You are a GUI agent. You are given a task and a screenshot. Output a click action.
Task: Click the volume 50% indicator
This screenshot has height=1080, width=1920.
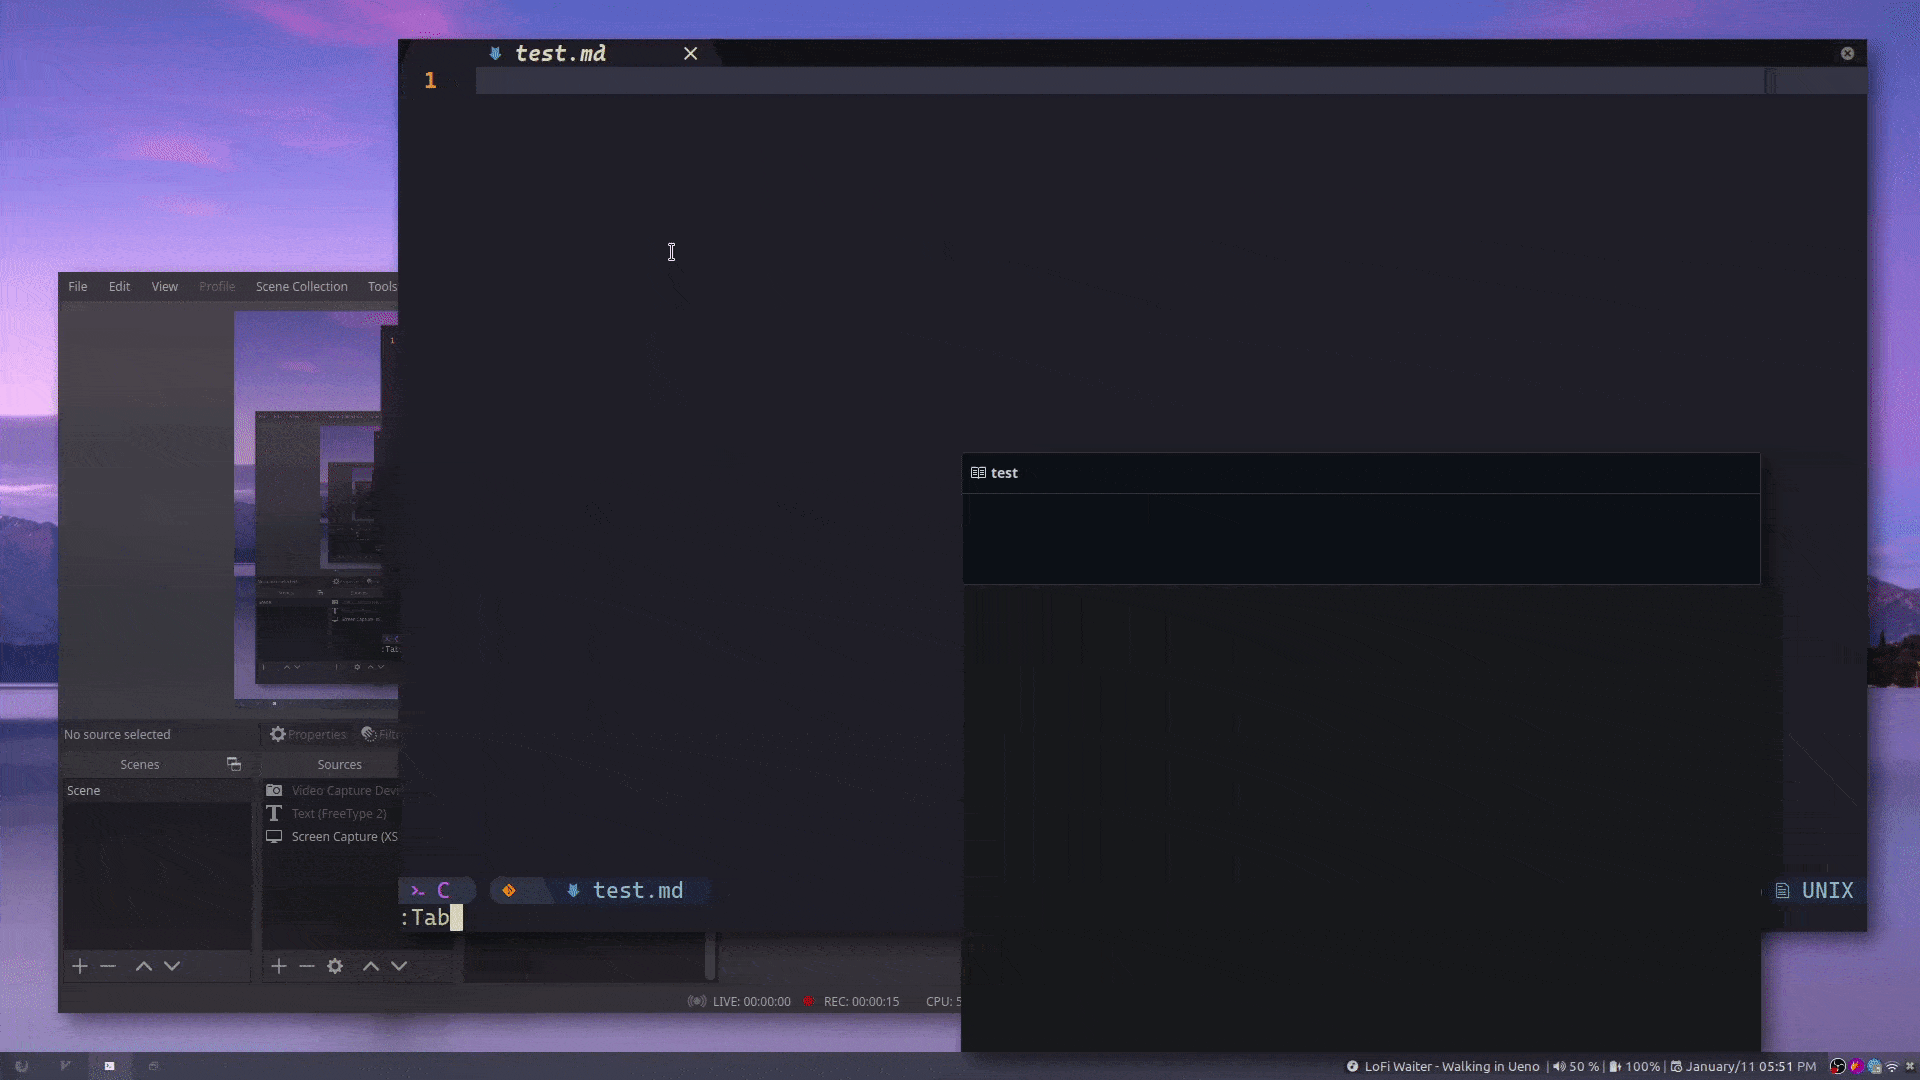coord(1576,1066)
